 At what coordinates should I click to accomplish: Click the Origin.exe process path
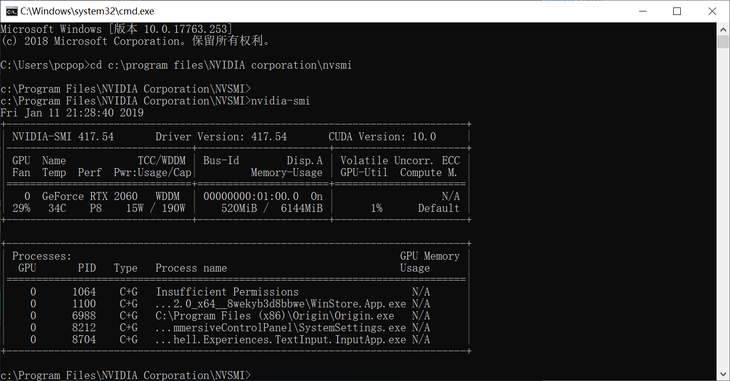pos(275,316)
